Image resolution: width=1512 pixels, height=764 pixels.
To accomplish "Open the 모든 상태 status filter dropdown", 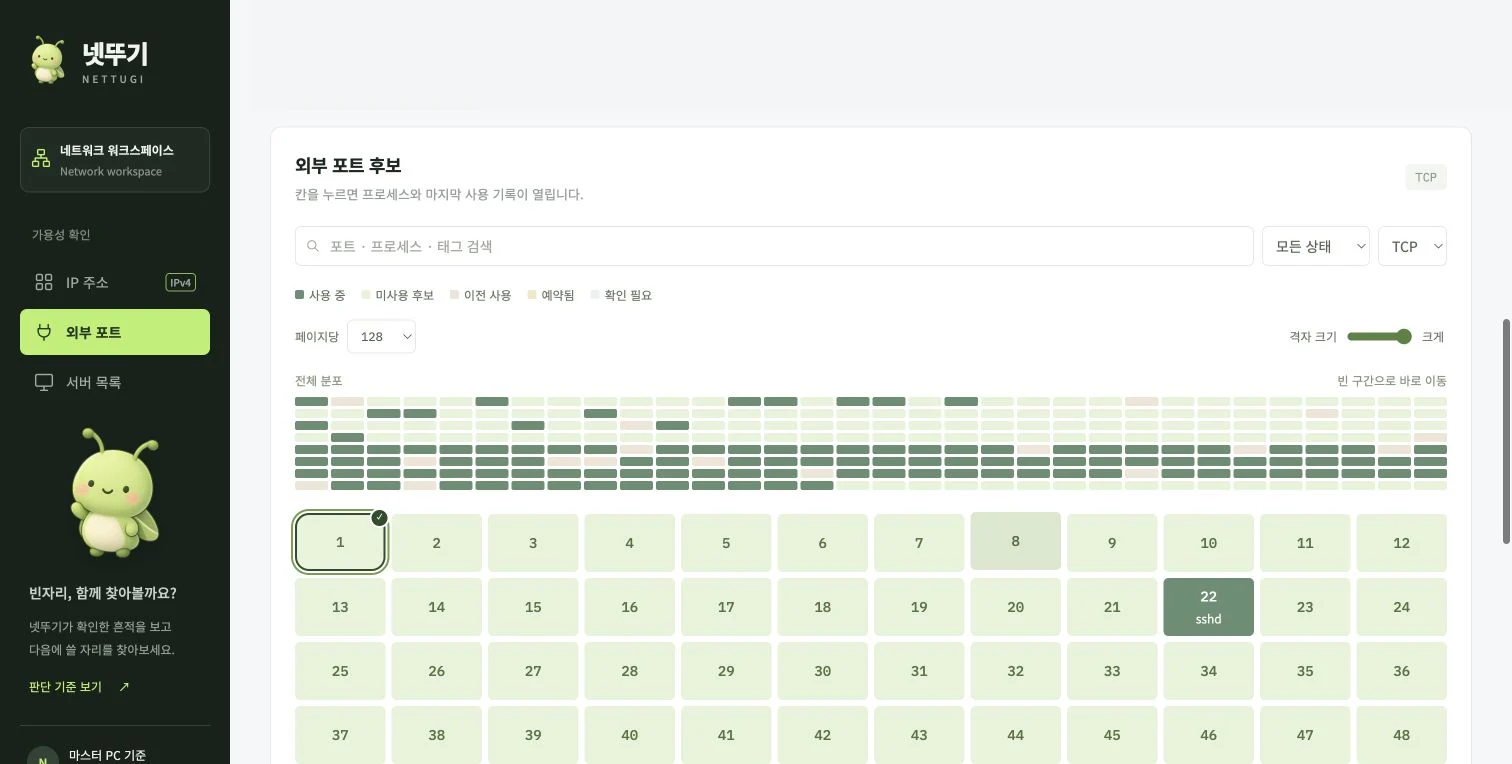I will 1315,246.
